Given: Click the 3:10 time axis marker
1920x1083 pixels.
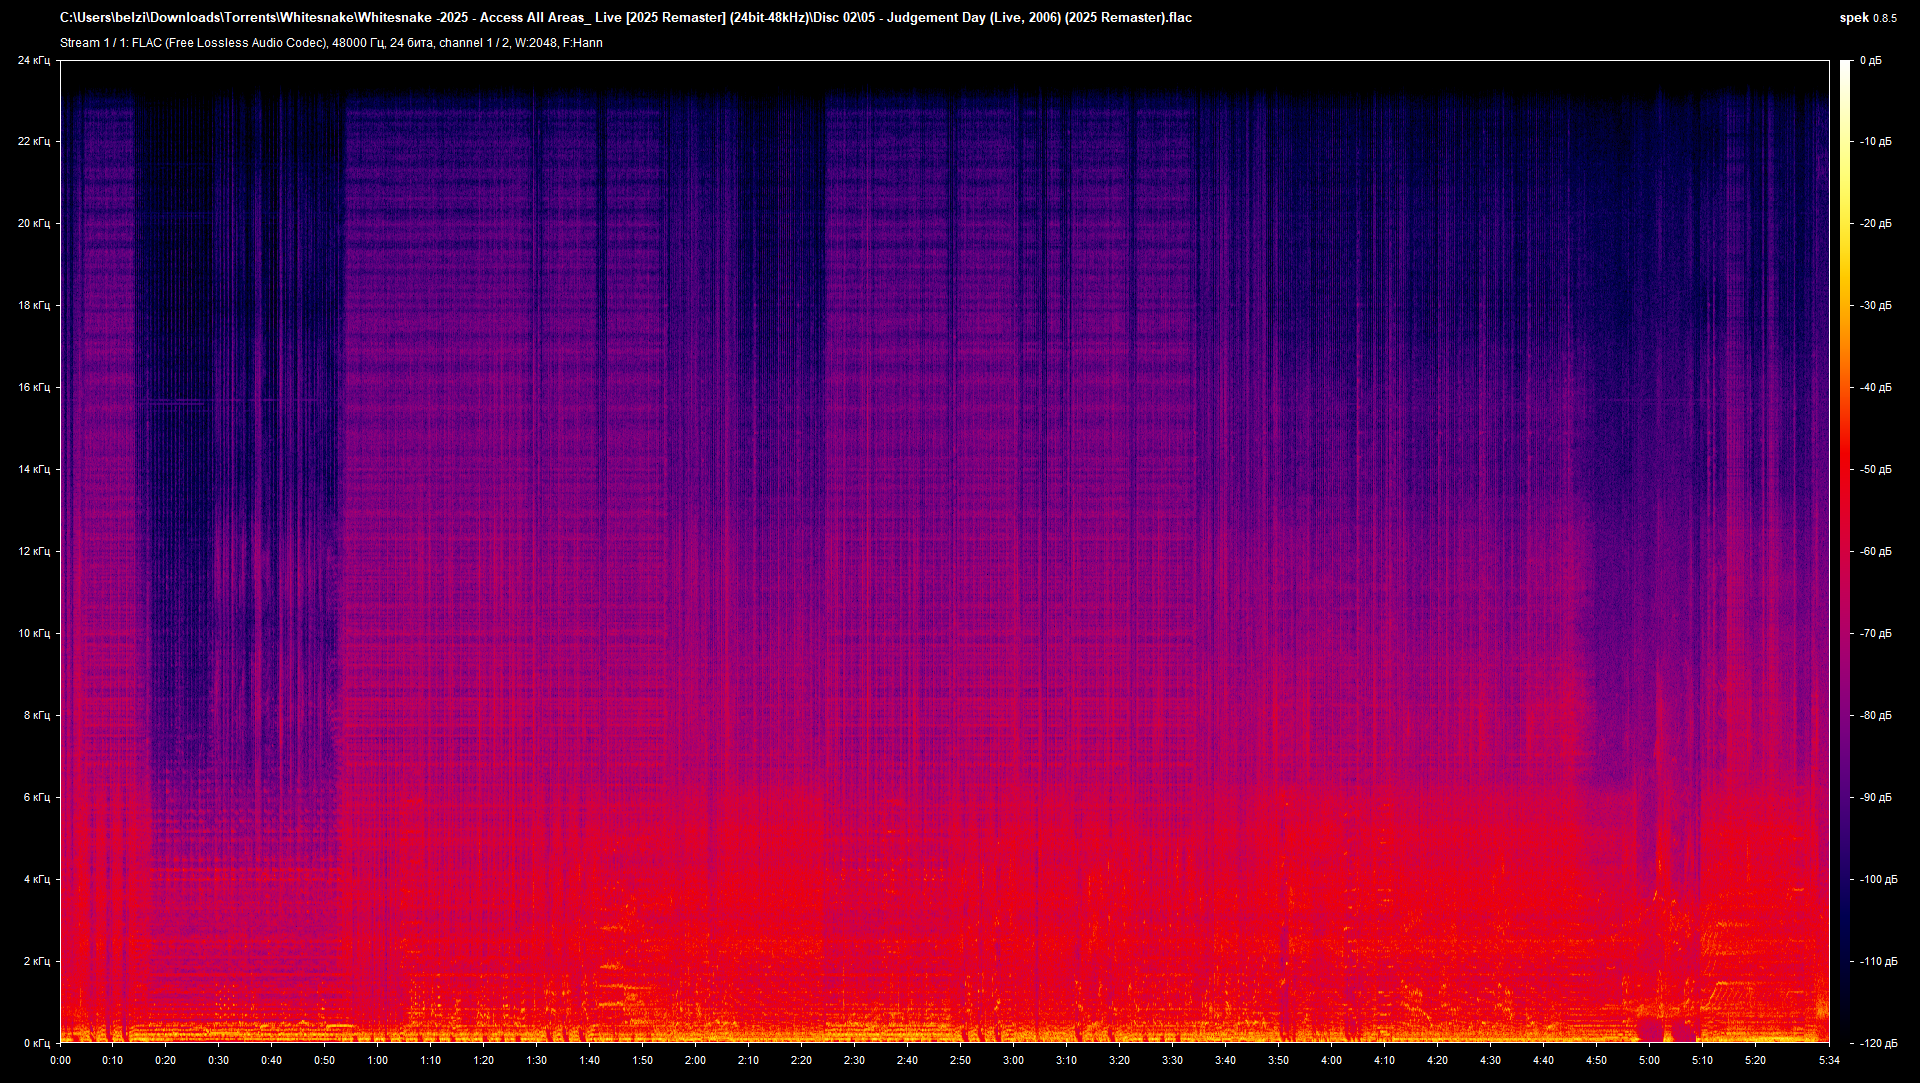Looking at the screenshot, I should (x=1066, y=1060).
